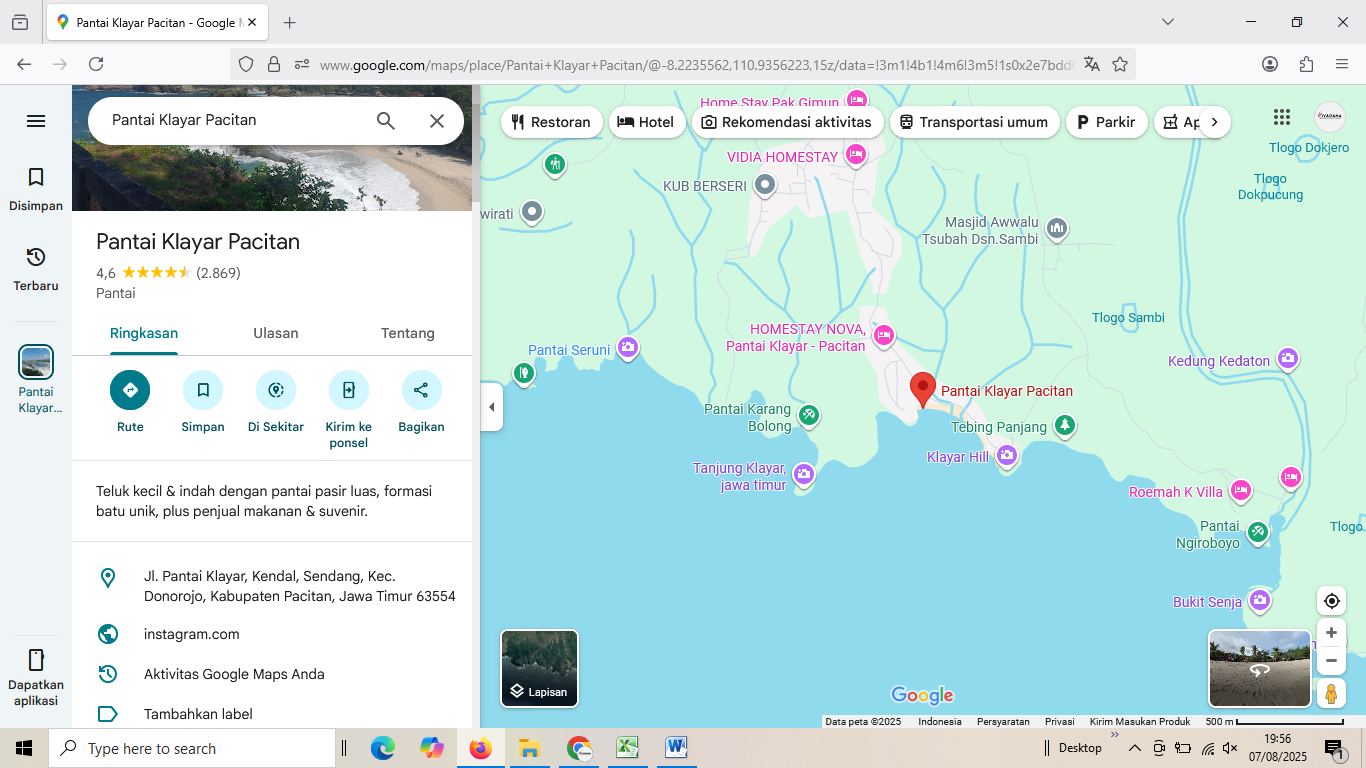The height and width of the screenshot is (768, 1366).
Task: Switch to the Ulasan tab
Action: 276,333
